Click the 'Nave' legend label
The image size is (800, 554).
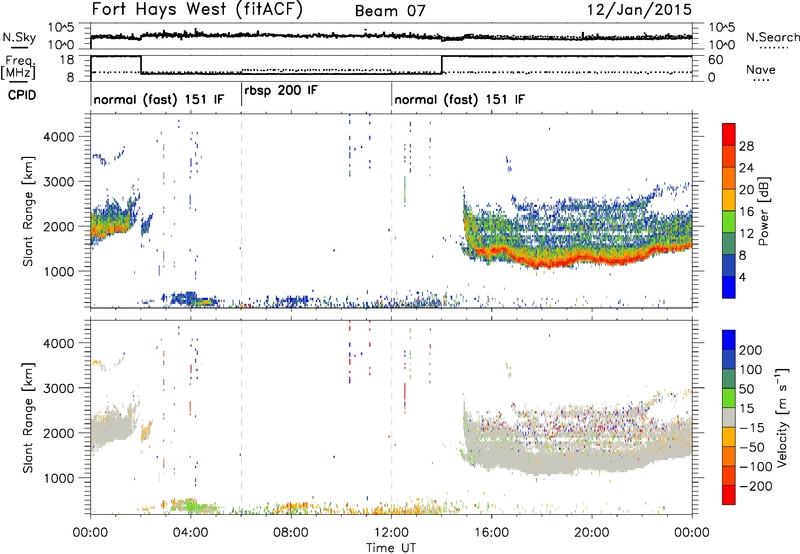(x=761, y=69)
